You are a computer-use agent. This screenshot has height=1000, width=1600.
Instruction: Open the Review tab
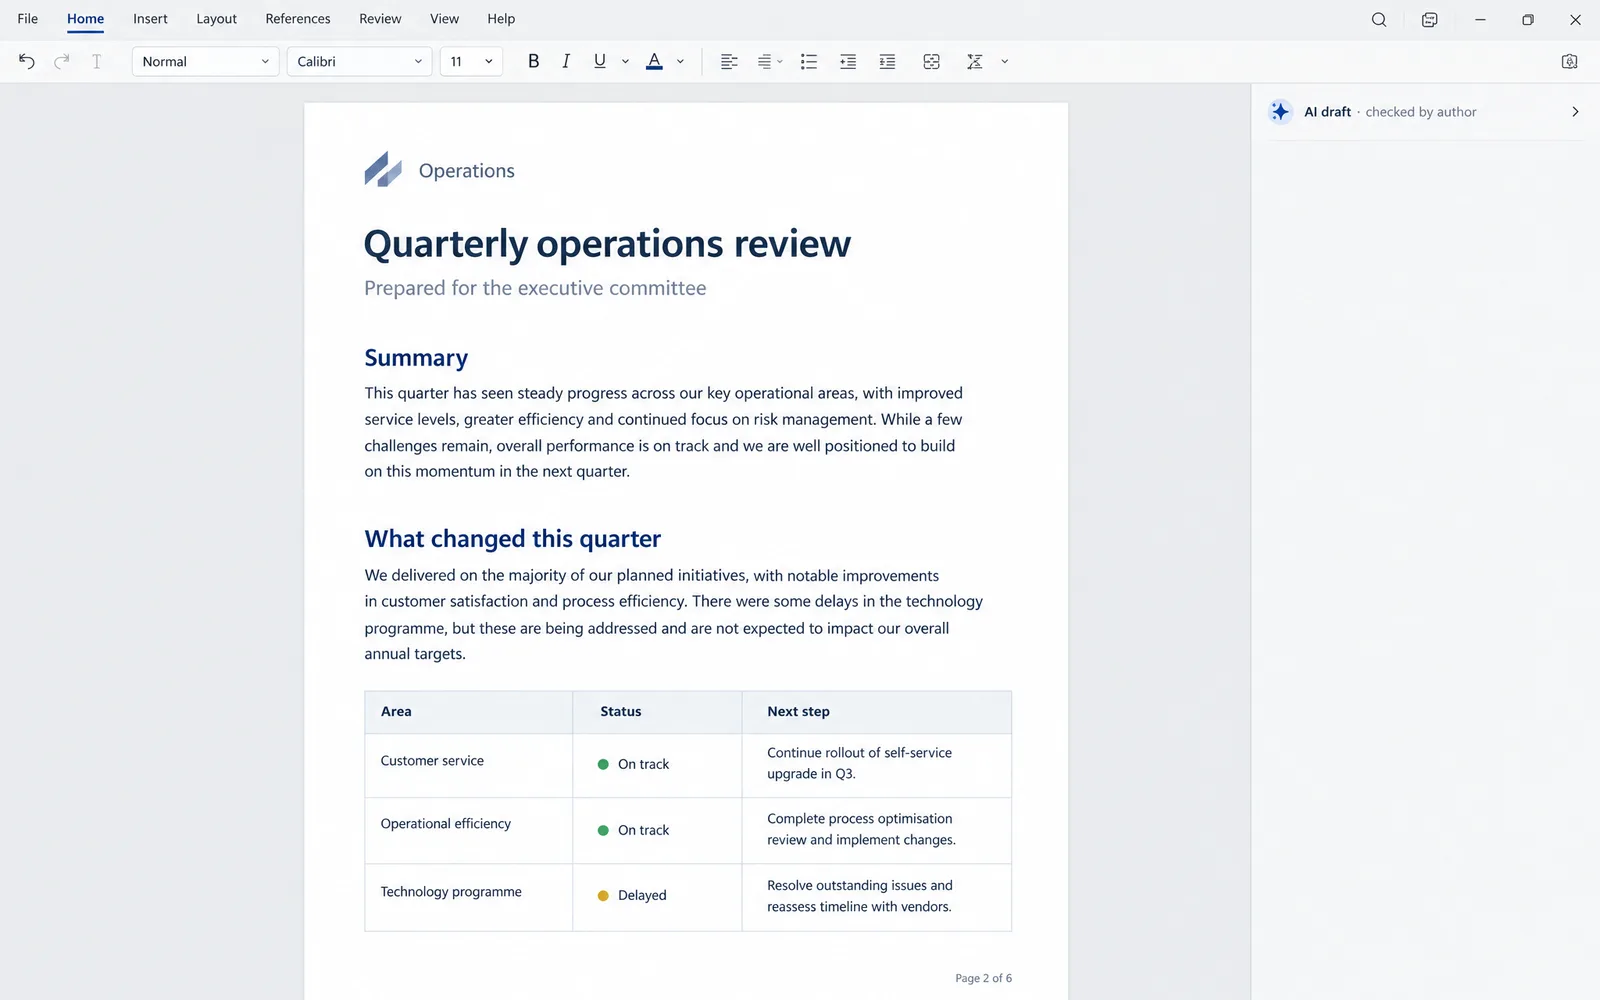[x=380, y=19]
